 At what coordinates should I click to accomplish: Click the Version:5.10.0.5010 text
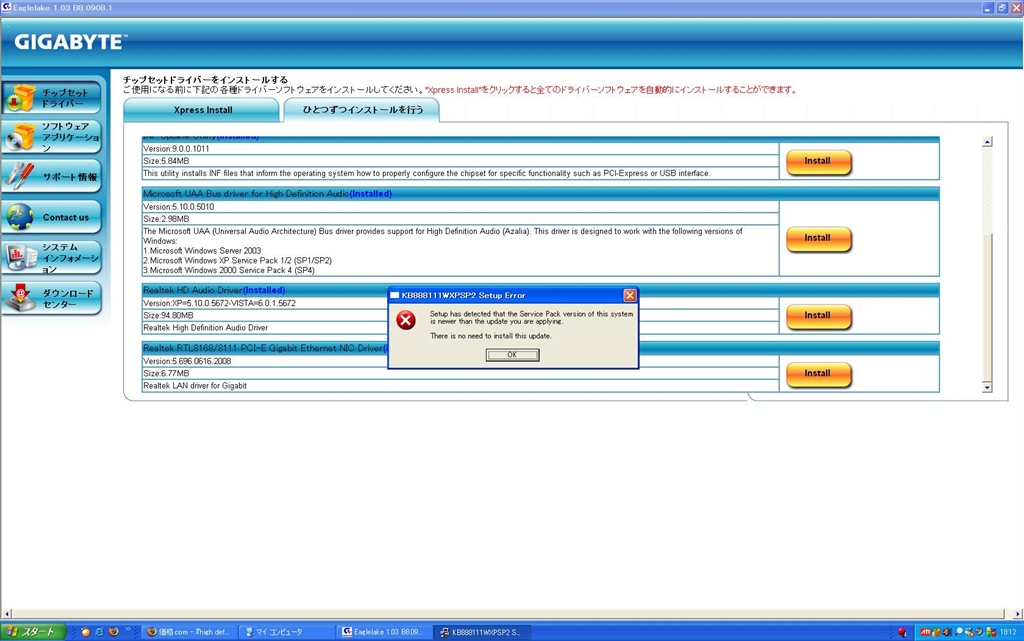[x=178, y=207]
